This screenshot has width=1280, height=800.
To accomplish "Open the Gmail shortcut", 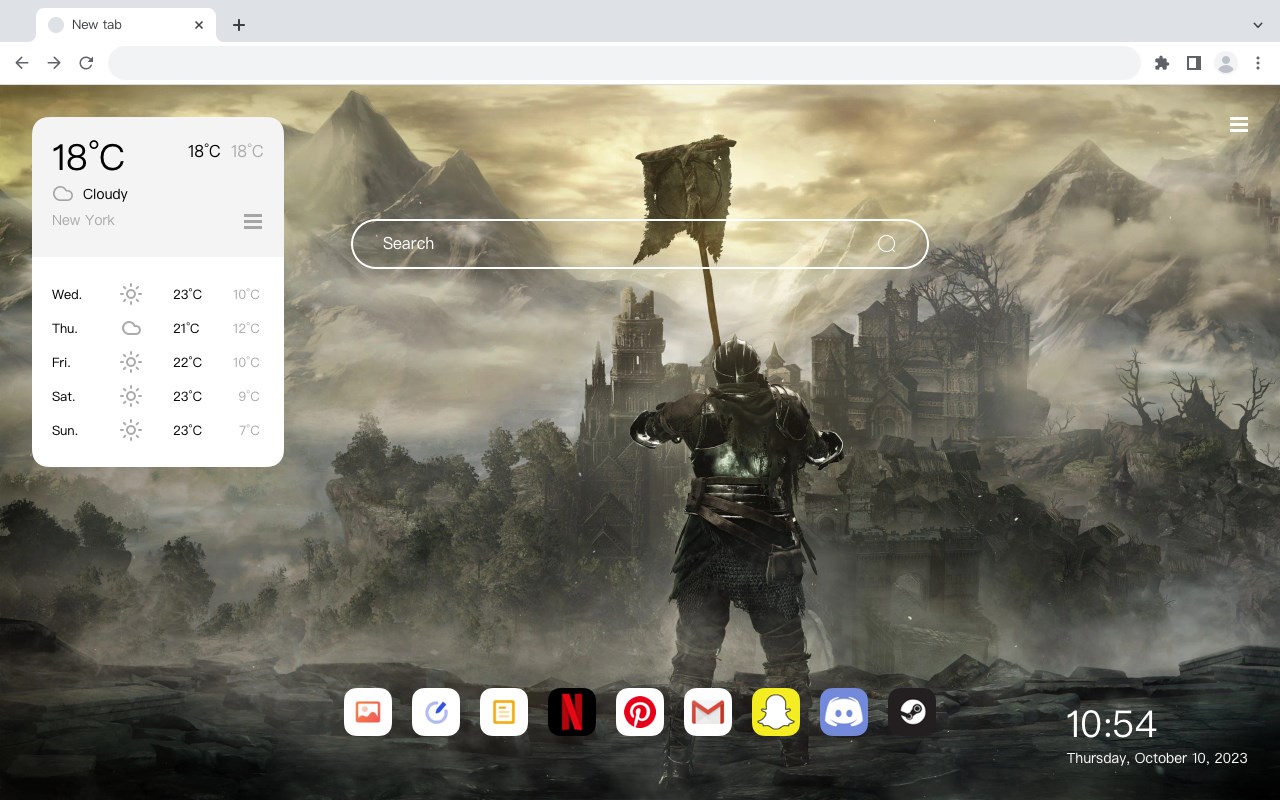I will pyautogui.click(x=708, y=712).
